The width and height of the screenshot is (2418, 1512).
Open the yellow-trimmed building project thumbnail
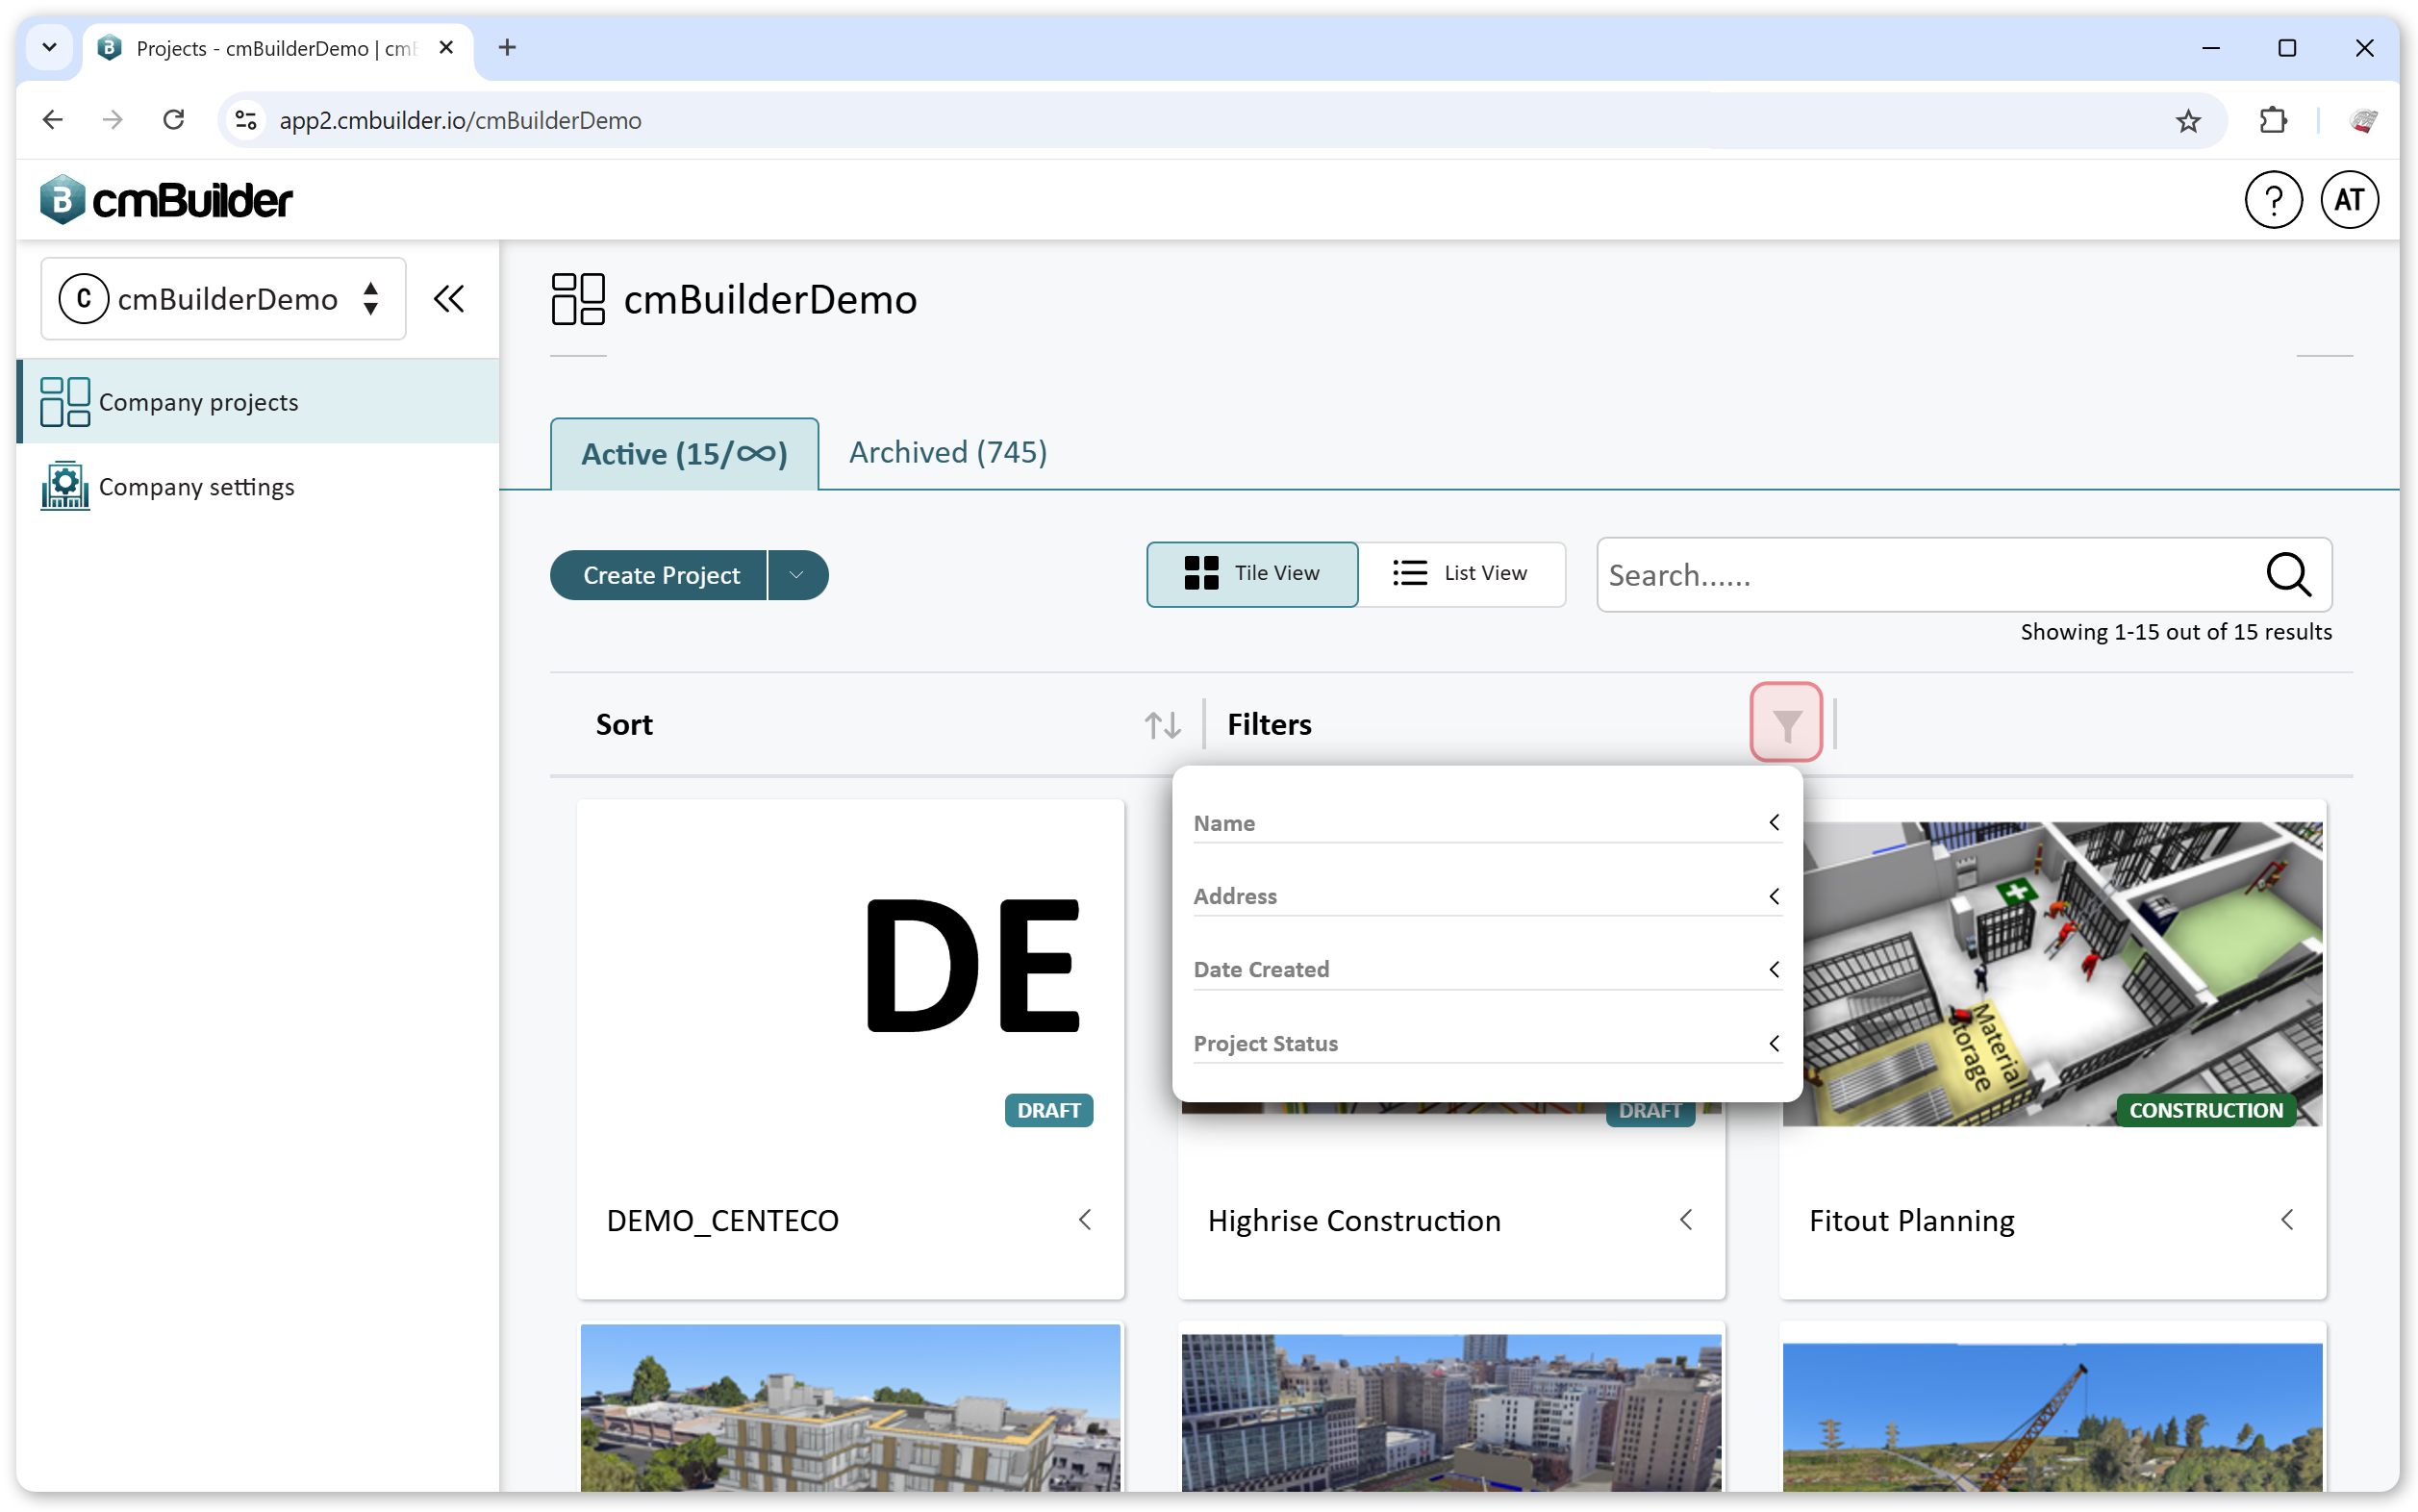tap(850, 1408)
